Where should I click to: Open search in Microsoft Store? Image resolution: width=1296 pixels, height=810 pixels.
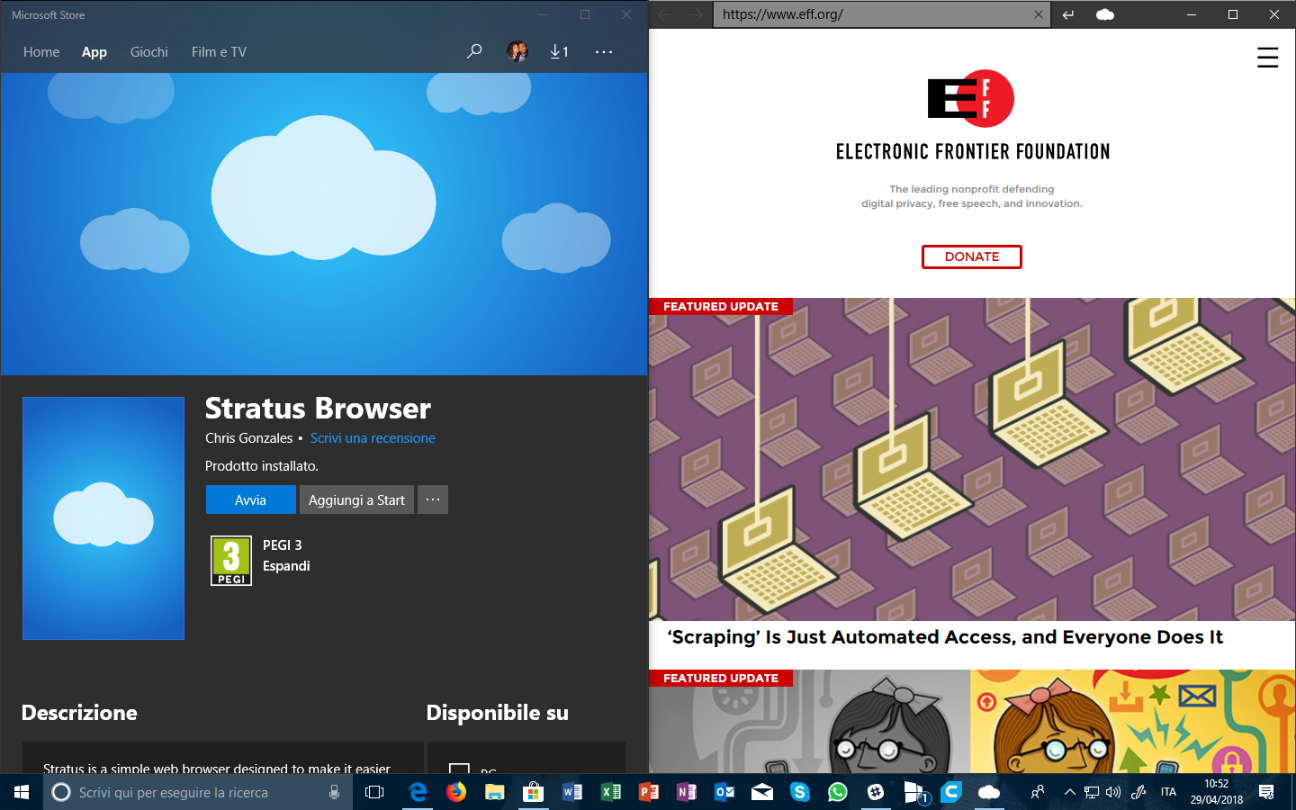475,51
